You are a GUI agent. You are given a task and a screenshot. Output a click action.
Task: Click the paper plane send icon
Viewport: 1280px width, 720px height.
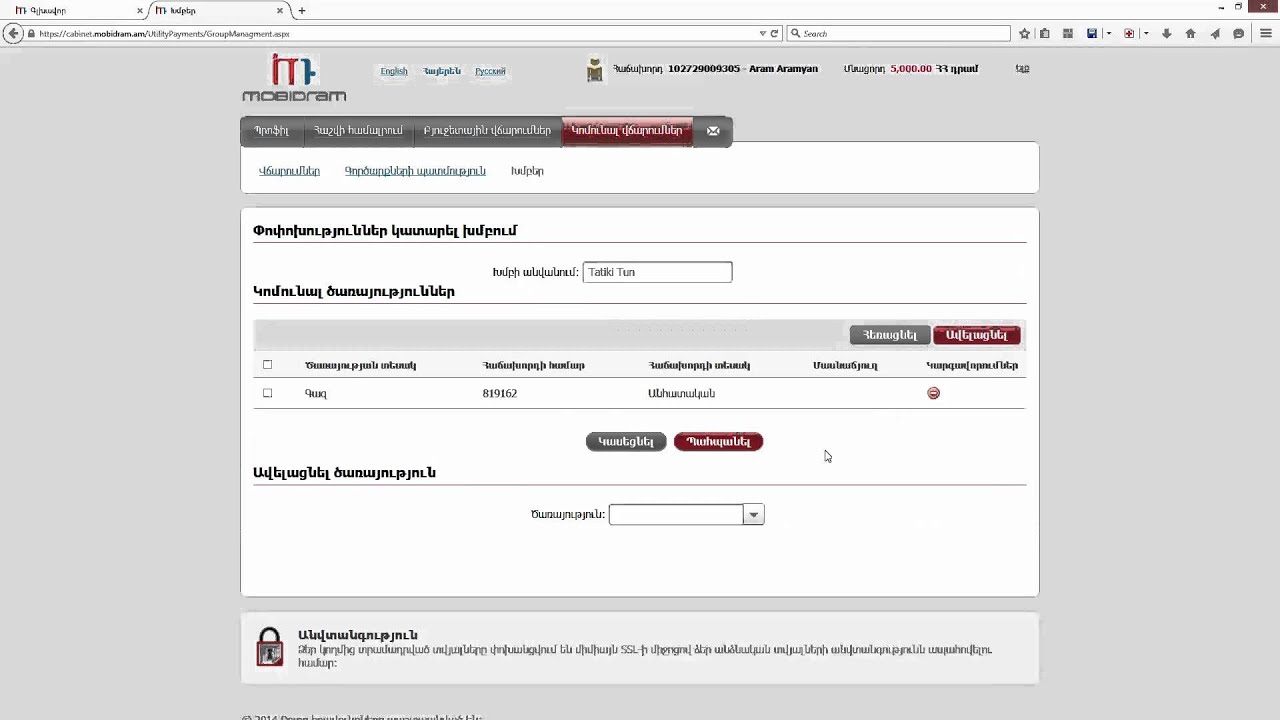coord(1215,33)
